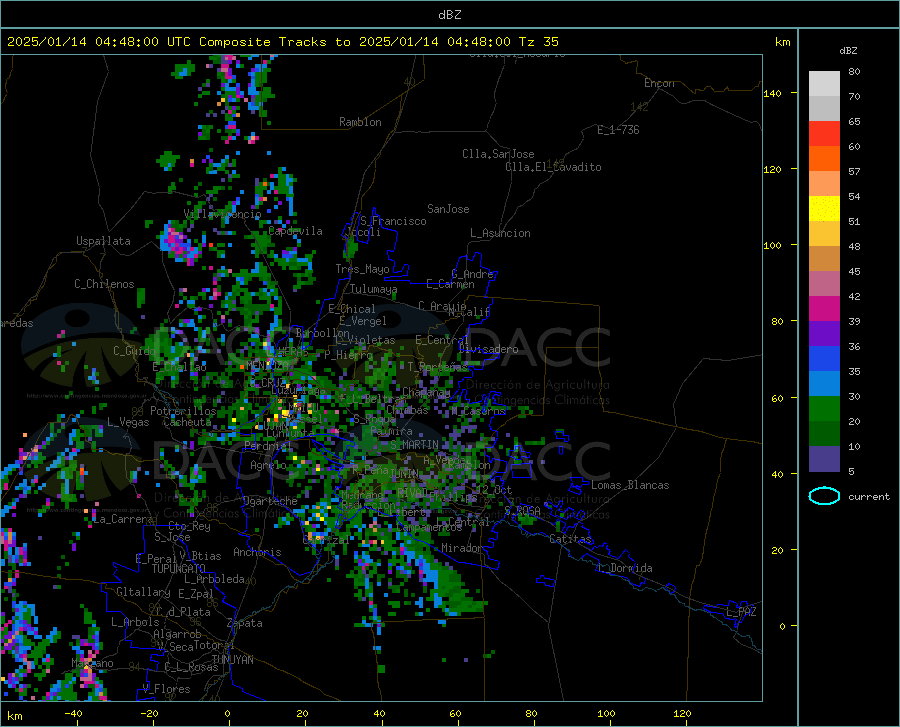
Task: Click the Ugarteche place label
Action: (x=270, y=500)
